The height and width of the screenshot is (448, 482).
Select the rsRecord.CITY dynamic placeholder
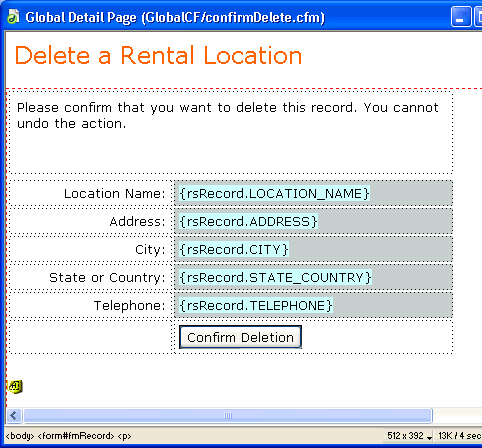coord(234,249)
